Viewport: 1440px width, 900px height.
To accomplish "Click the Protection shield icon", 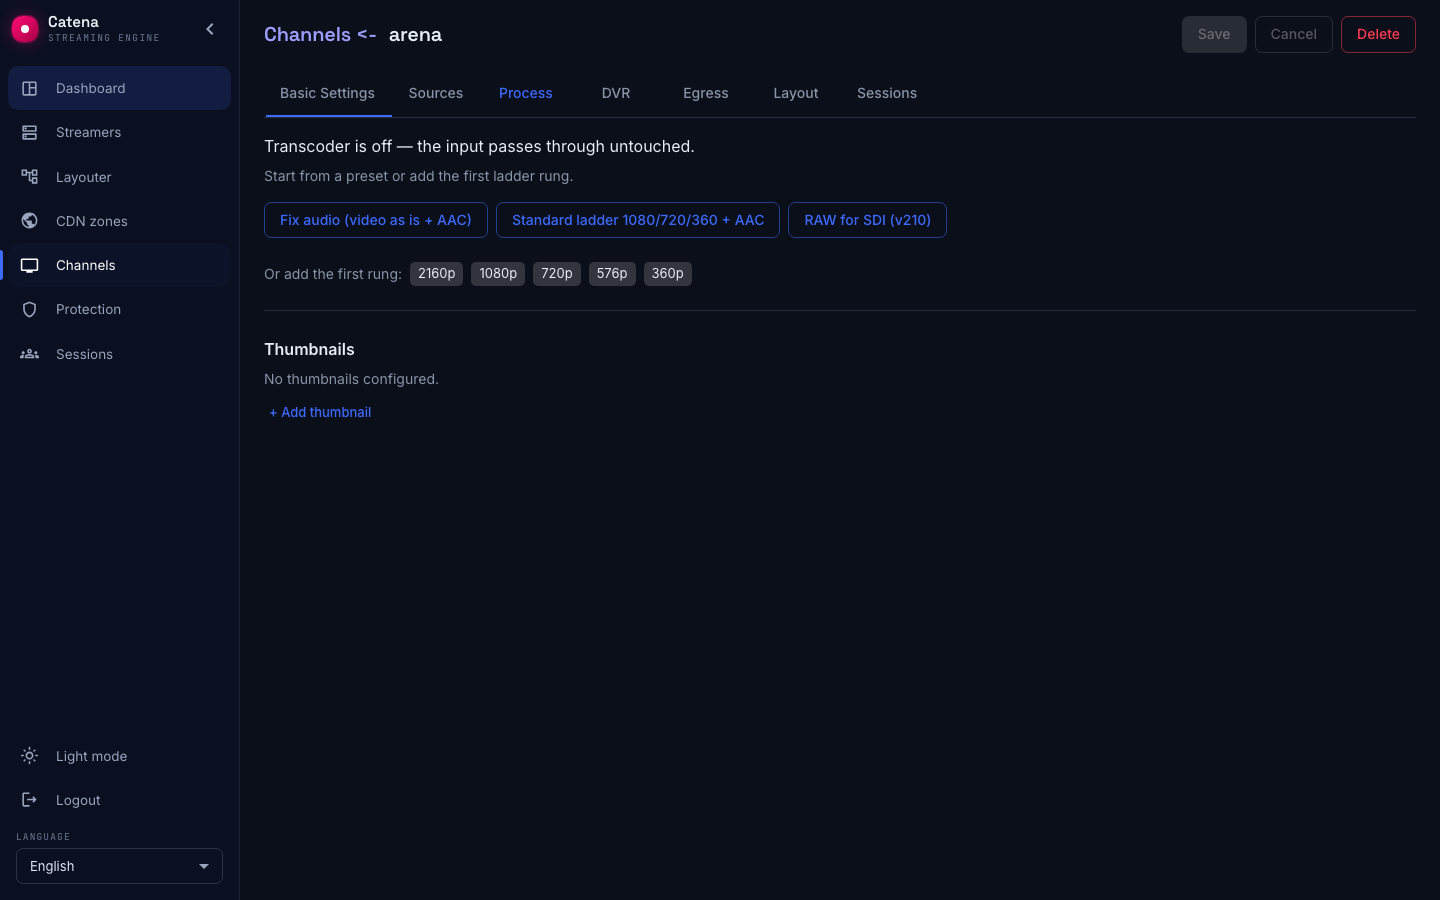I will 30,309.
